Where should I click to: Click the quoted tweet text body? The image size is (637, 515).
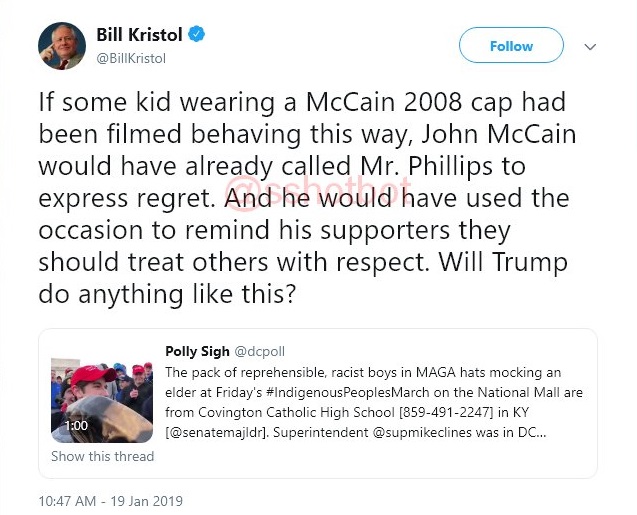374,402
